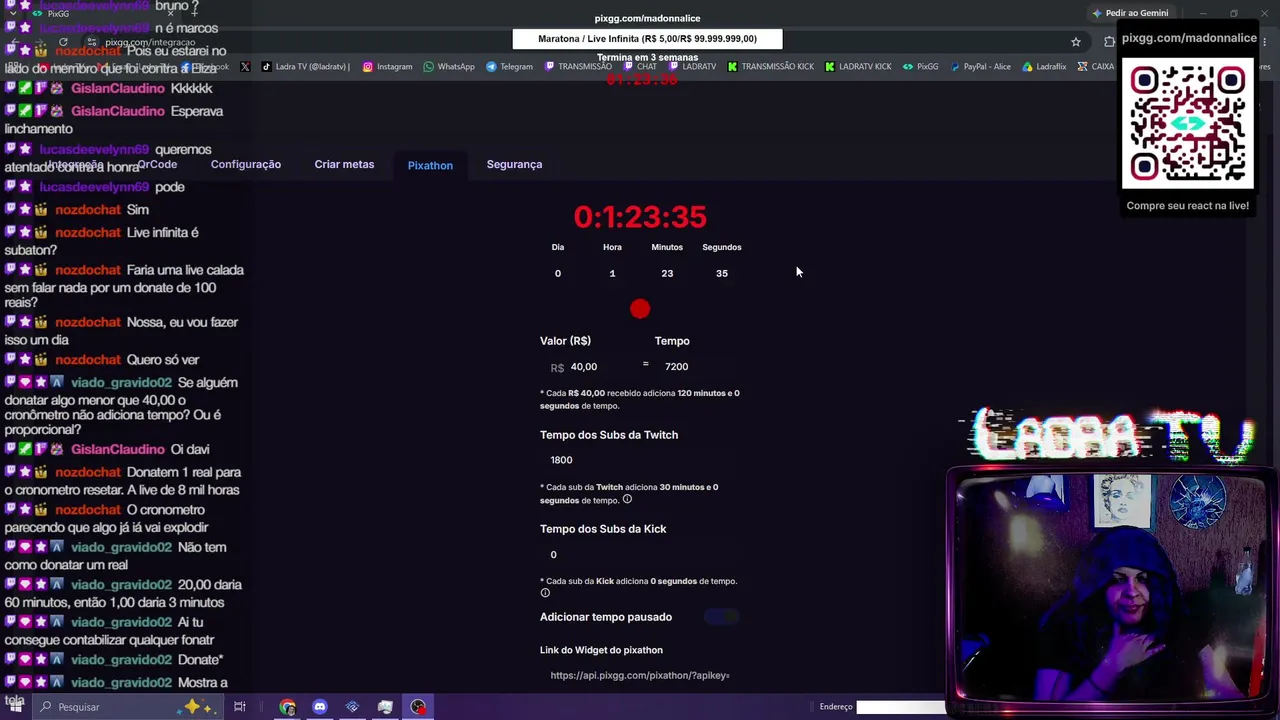Click the "Tempo dos Subs da Twitch" label
Image resolution: width=1280 pixels, height=720 pixels.
[x=609, y=435]
